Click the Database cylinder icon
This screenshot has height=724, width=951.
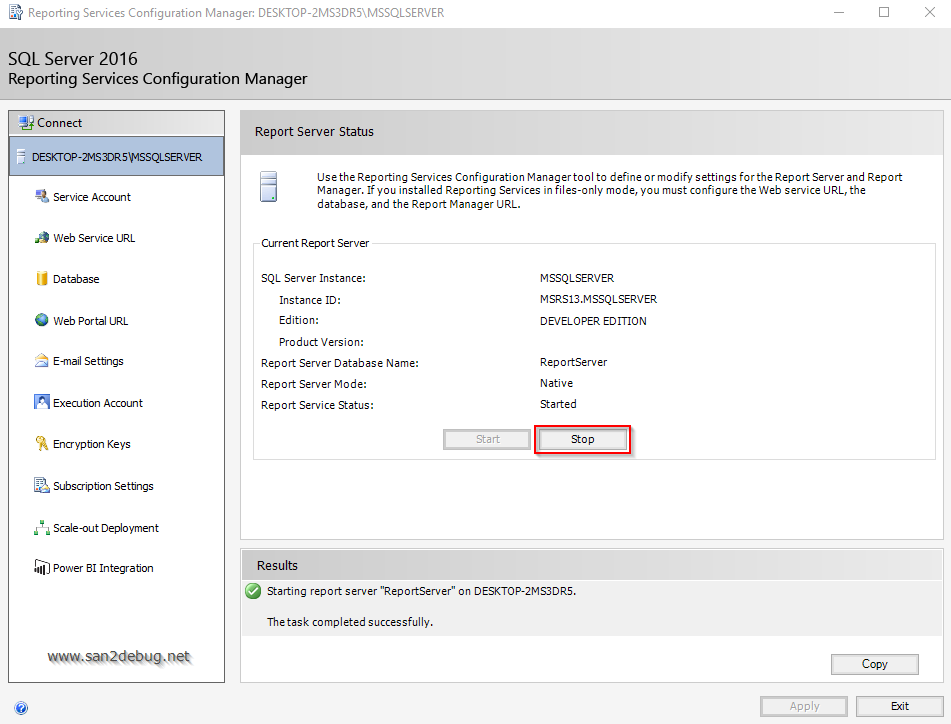pyautogui.click(x=42, y=279)
